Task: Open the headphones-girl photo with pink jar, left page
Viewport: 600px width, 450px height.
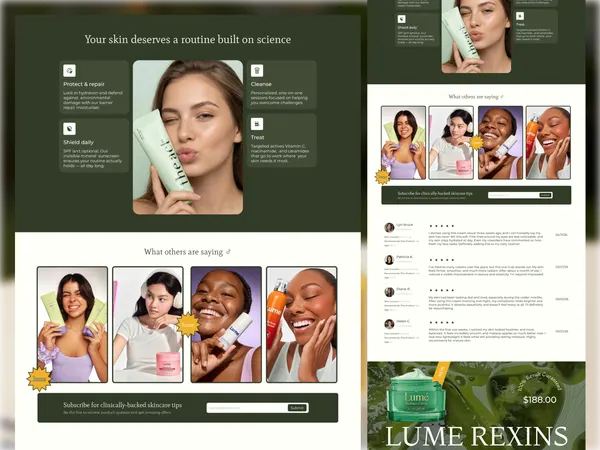Action: coord(148,324)
